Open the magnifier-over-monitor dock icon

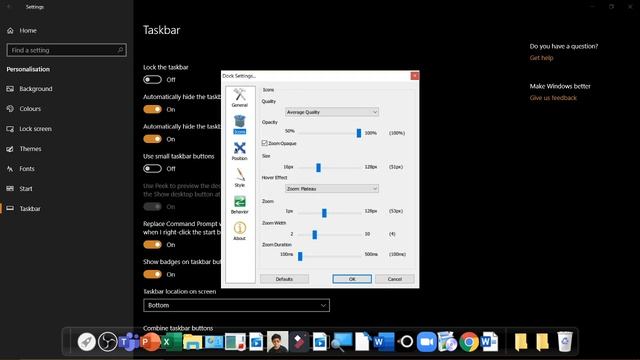342,342
